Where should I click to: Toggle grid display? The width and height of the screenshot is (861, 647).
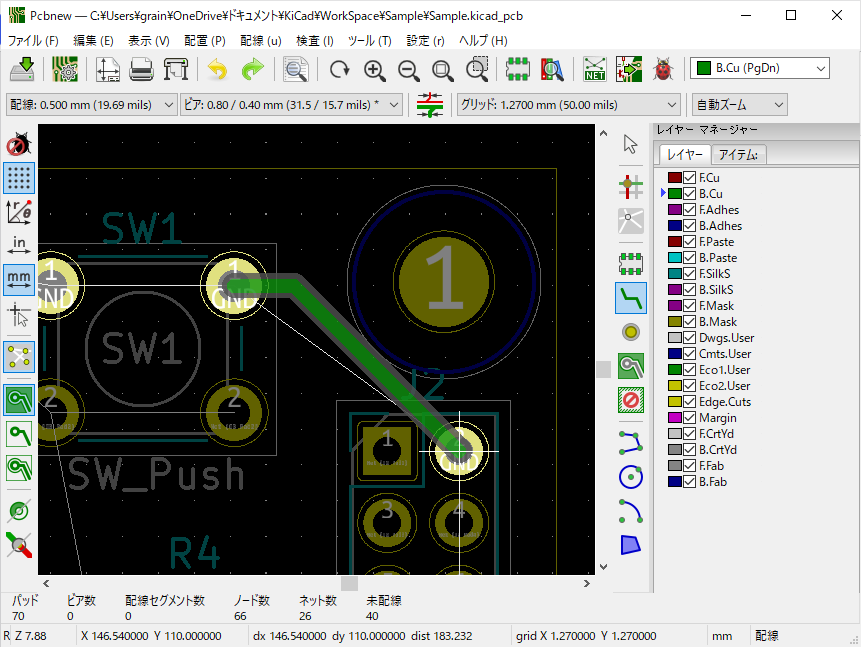click(x=19, y=178)
